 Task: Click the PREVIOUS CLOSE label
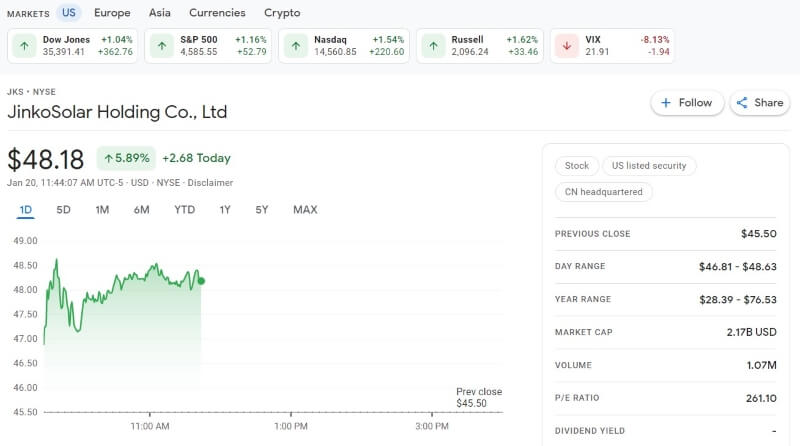[x=592, y=234]
